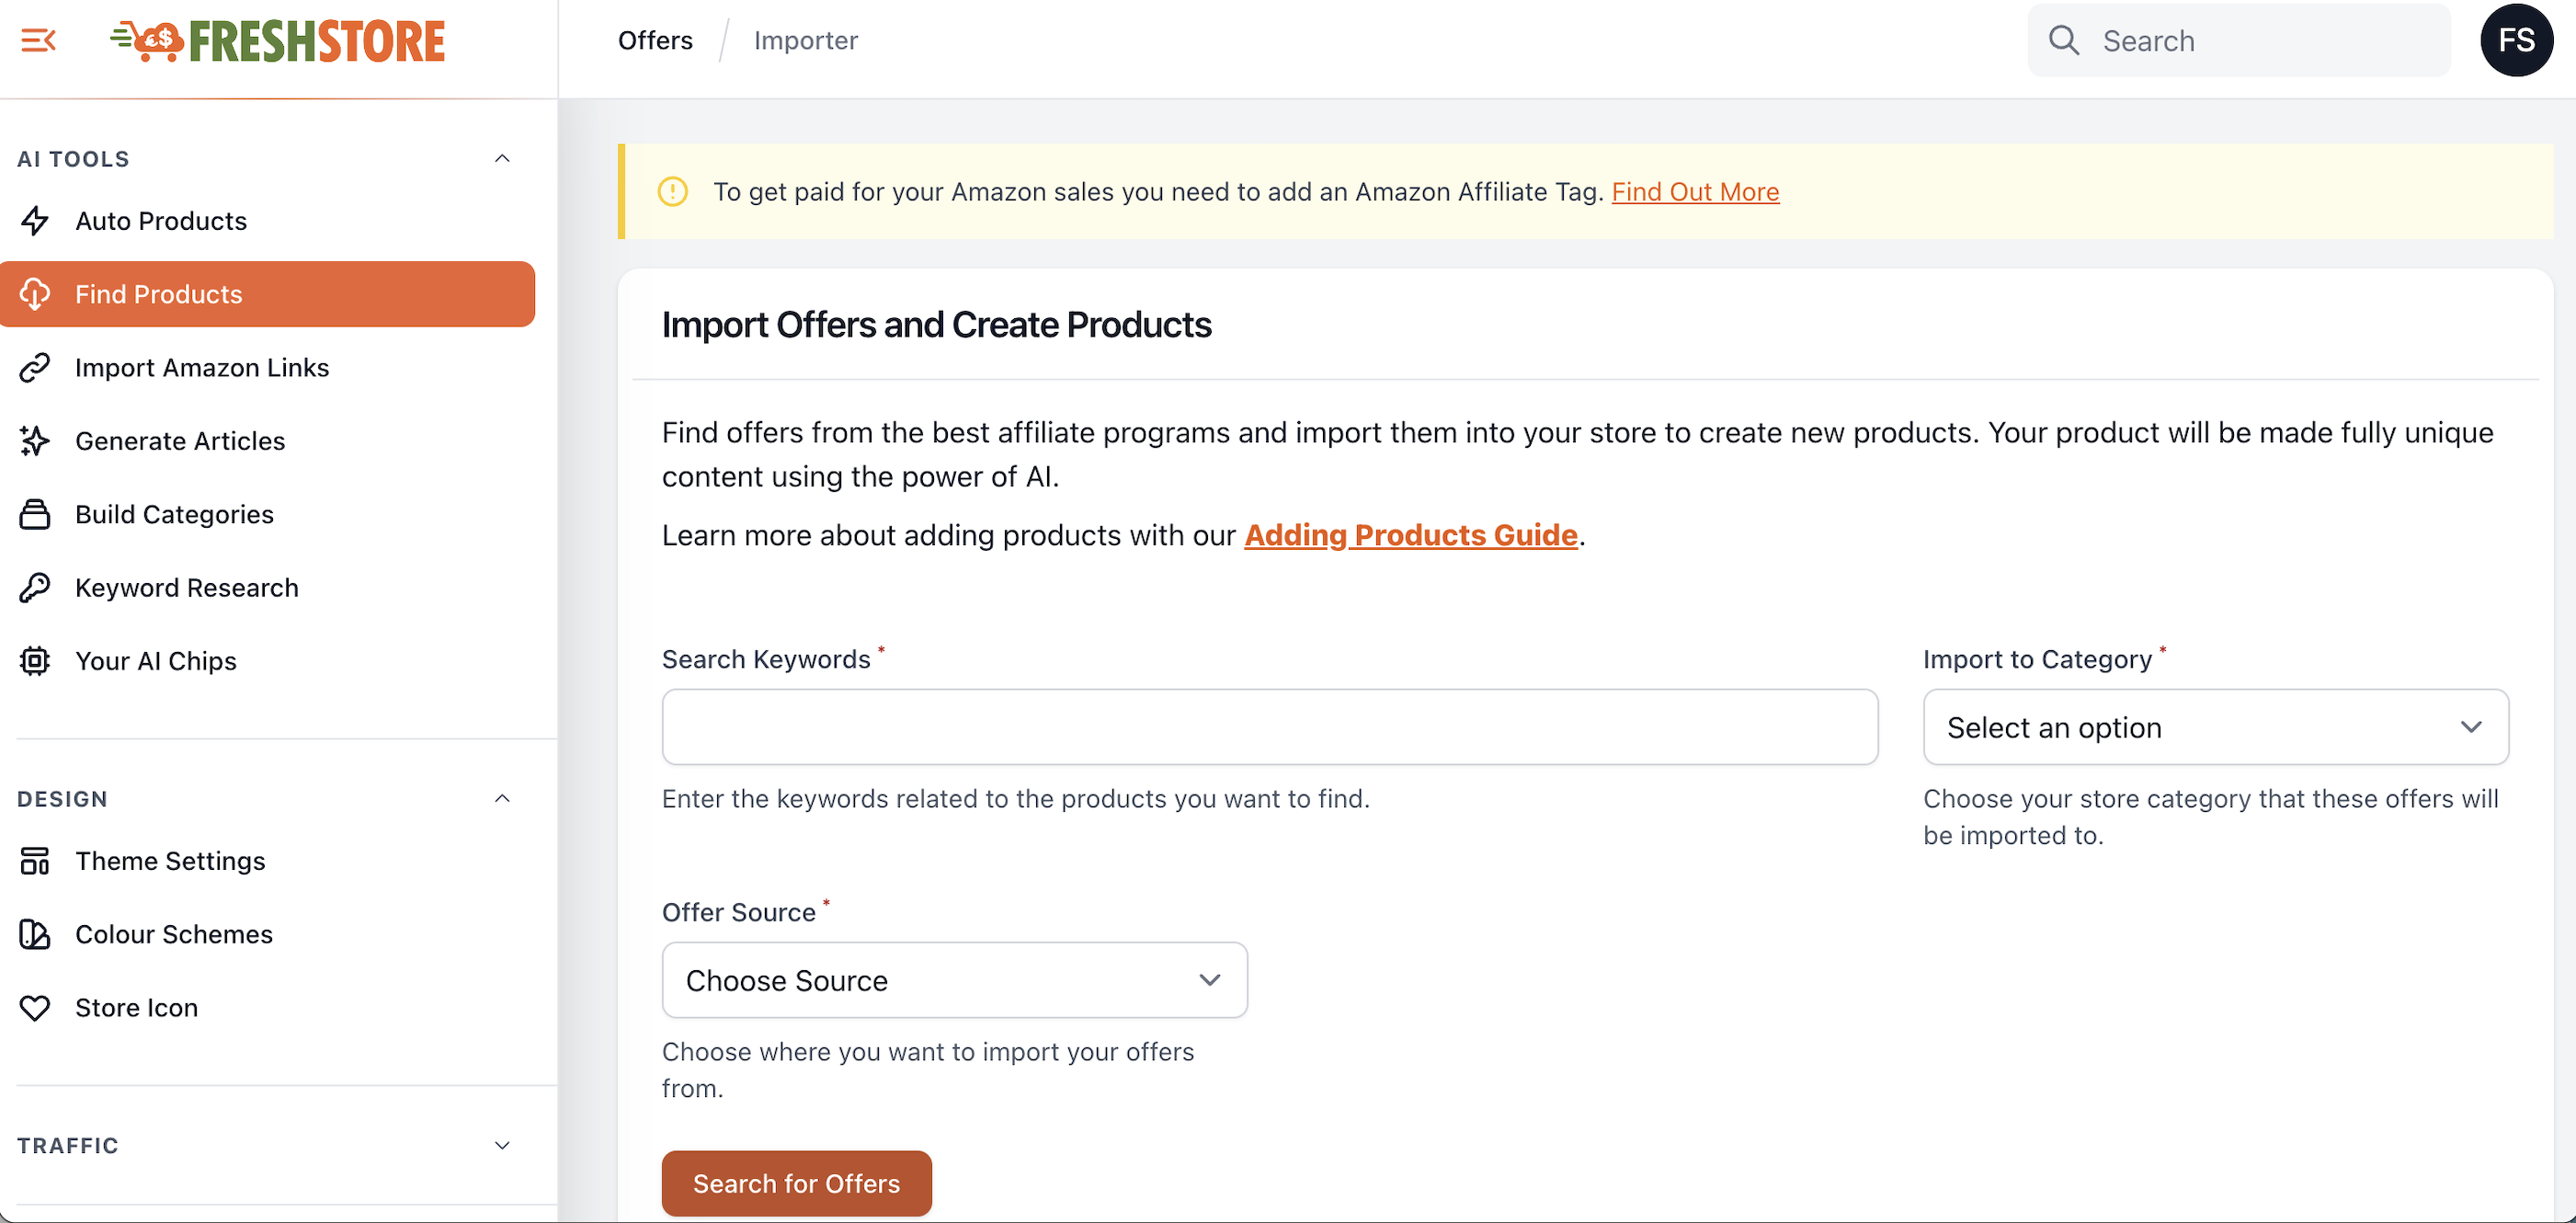Collapse the Design section chevron

tap(502, 798)
